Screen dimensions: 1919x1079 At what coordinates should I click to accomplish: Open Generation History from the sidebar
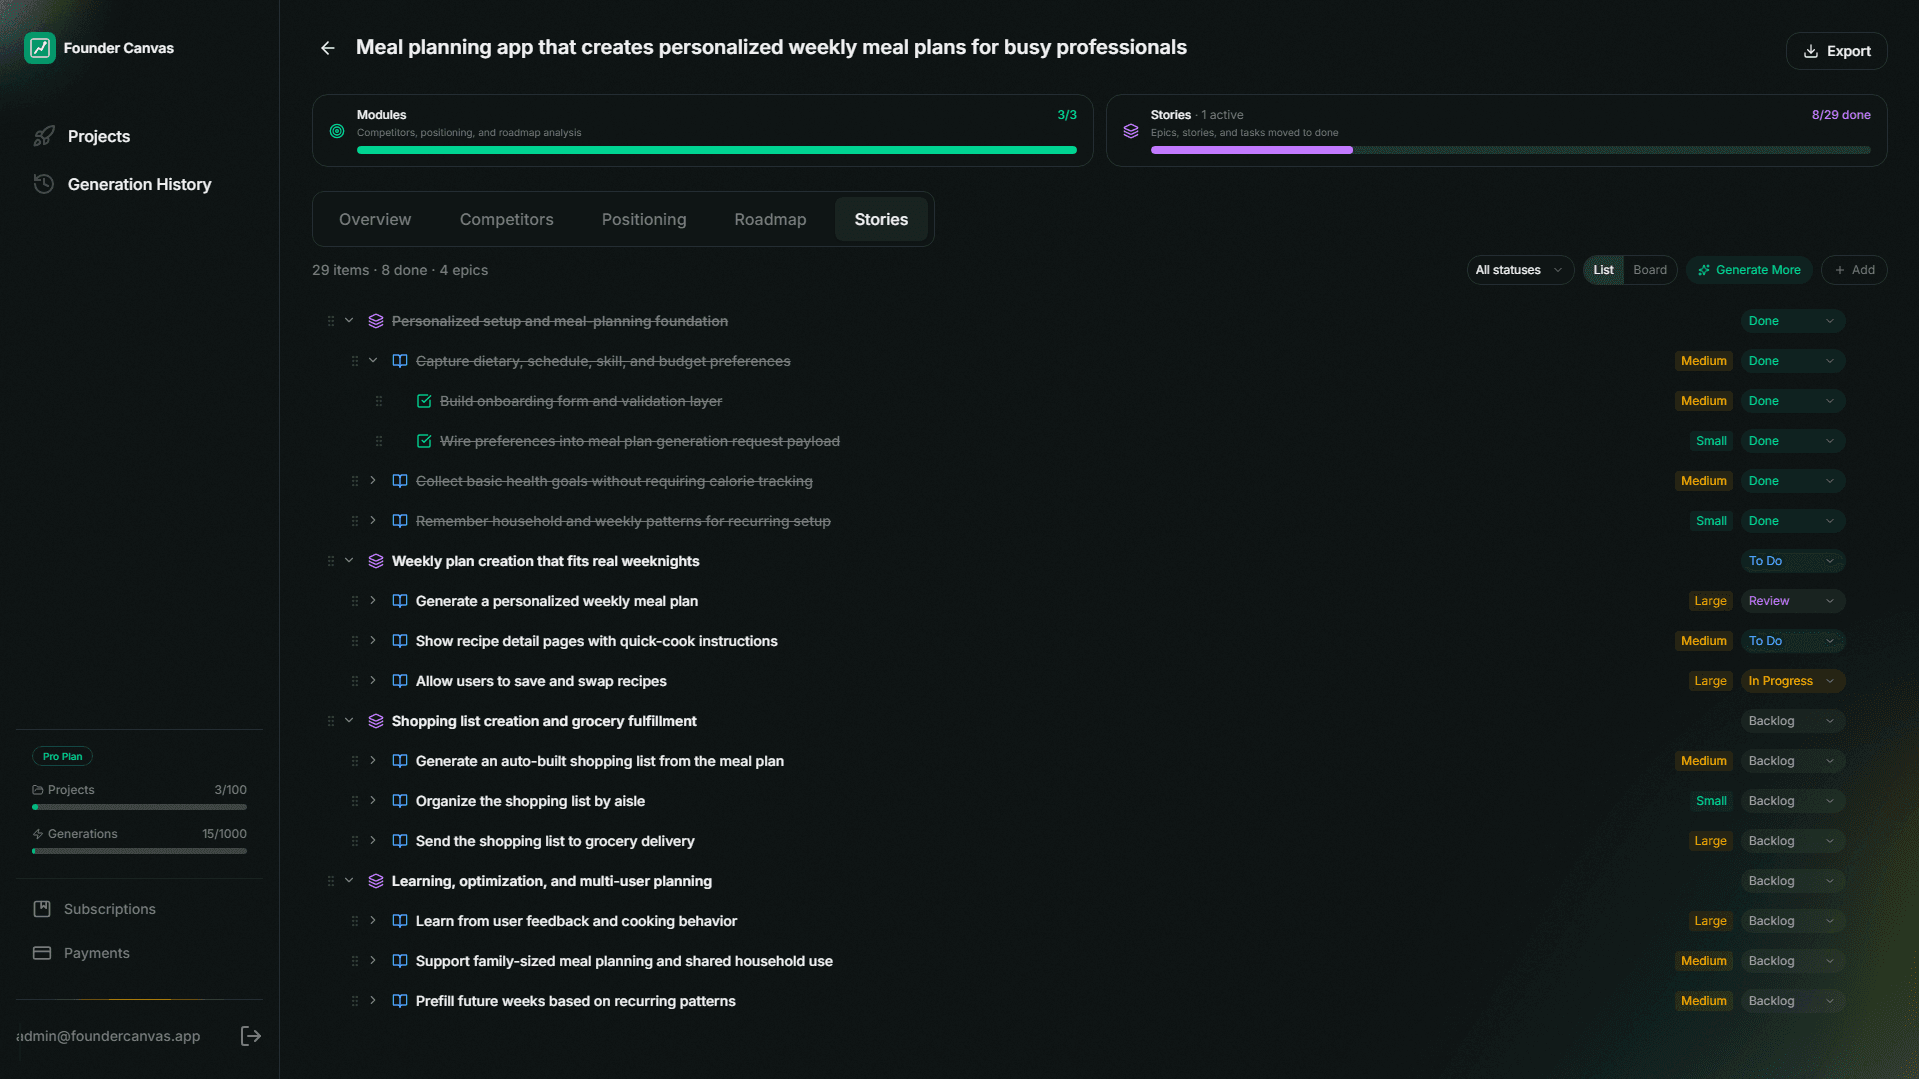(x=139, y=184)
